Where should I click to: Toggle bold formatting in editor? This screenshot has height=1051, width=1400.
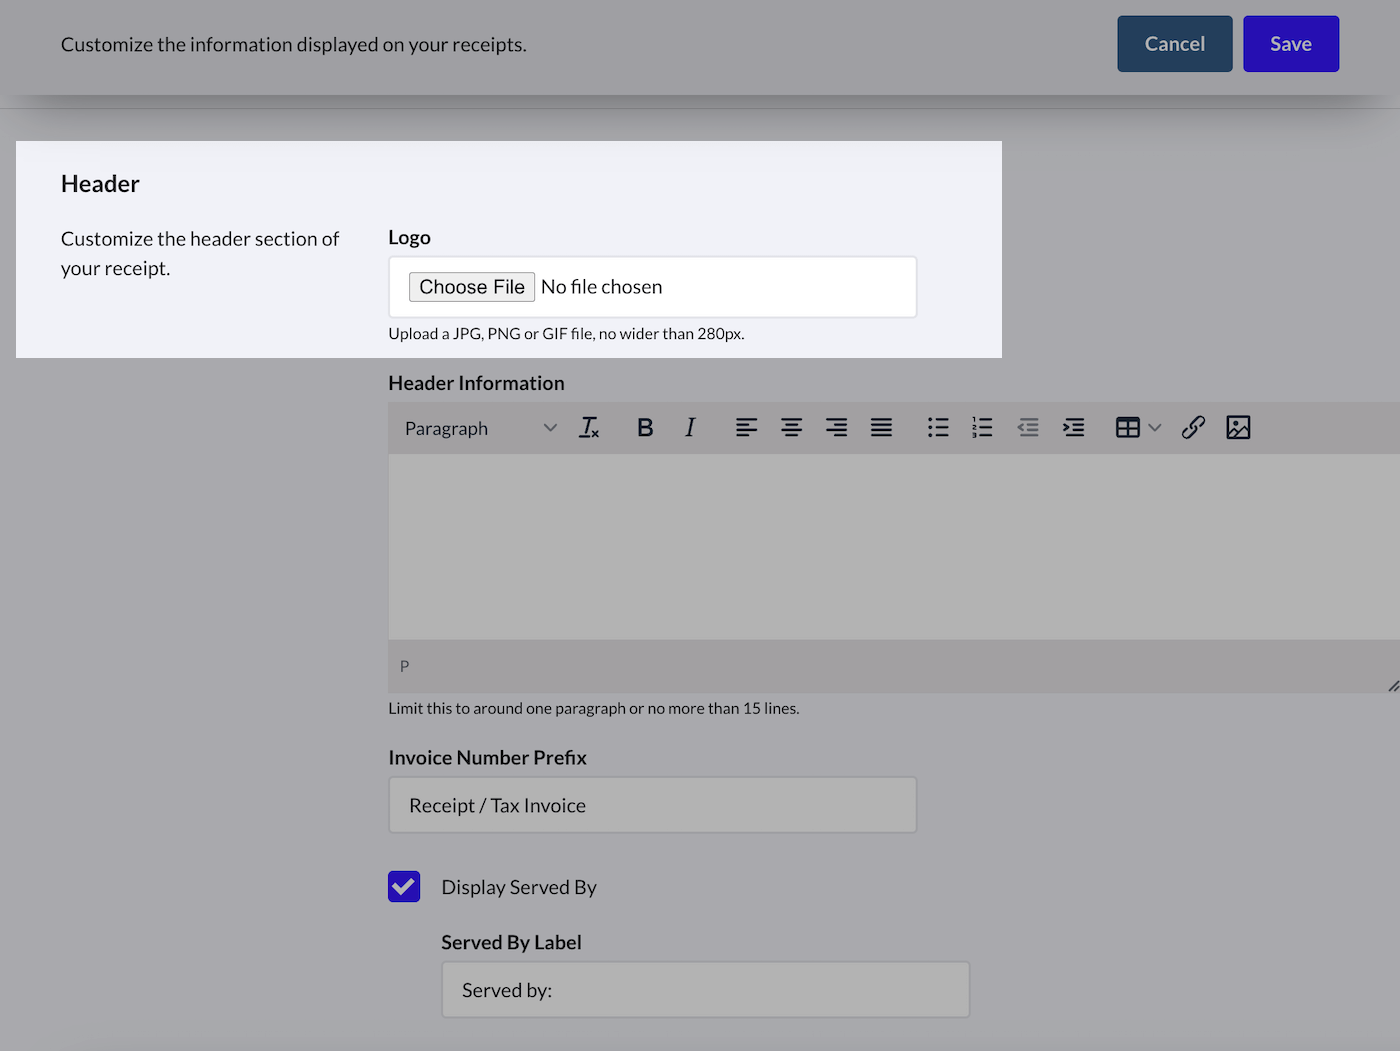point(645,428)
